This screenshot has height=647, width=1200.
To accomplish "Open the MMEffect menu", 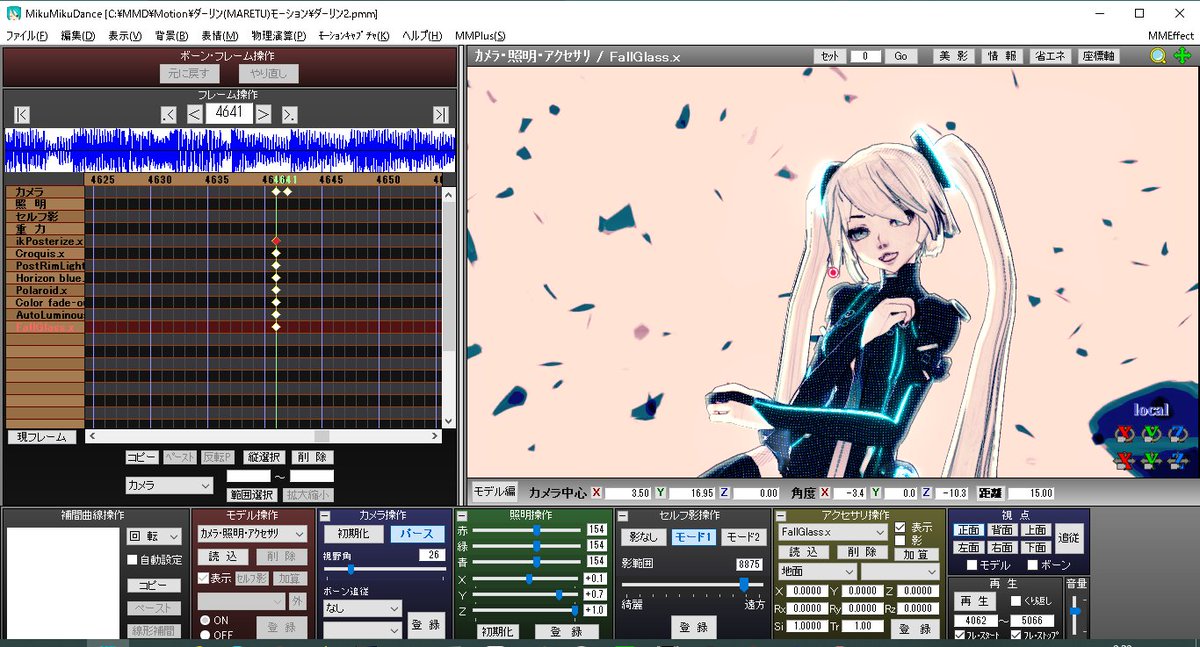I will (x=1171, y=36).
